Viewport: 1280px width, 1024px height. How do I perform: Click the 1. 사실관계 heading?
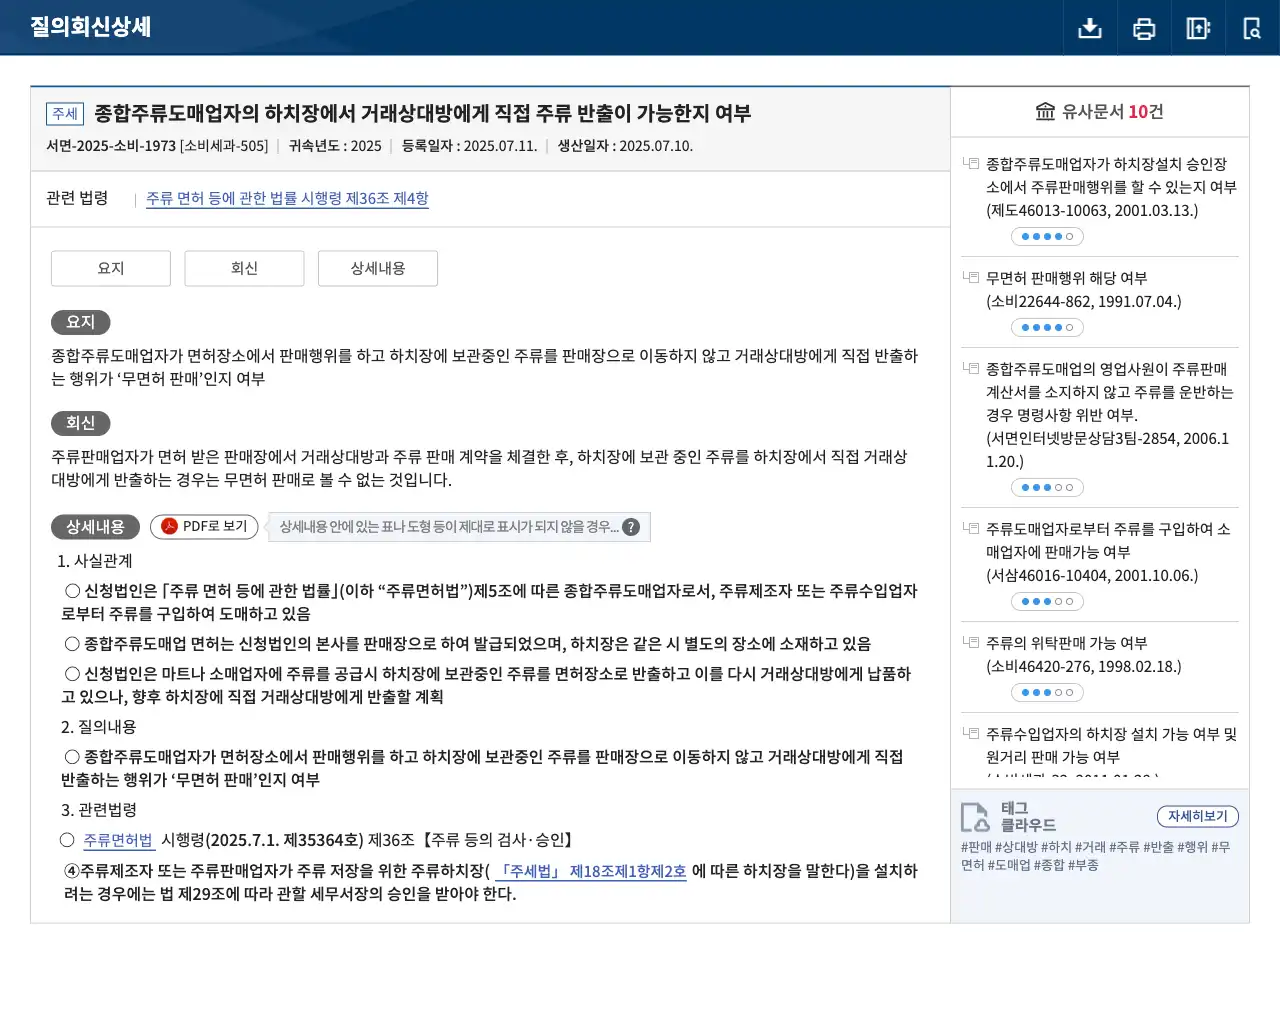click(94, 561)
